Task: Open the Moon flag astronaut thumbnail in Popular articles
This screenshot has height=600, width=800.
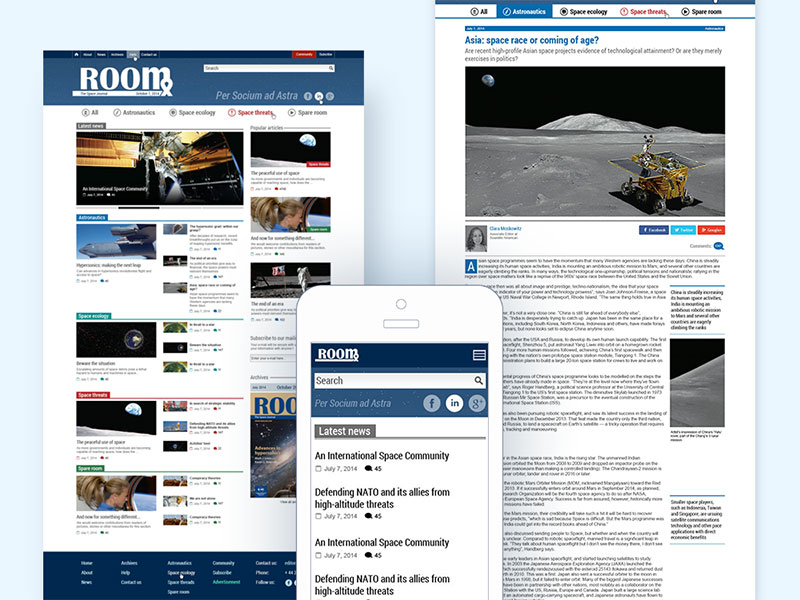Action: (290, 280)
